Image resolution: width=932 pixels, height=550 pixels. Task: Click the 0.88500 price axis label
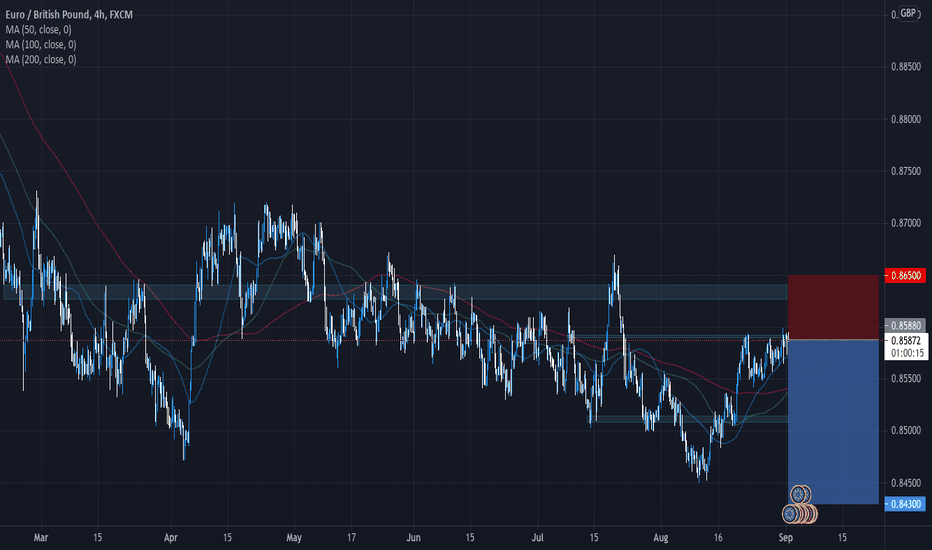(906, 67)
